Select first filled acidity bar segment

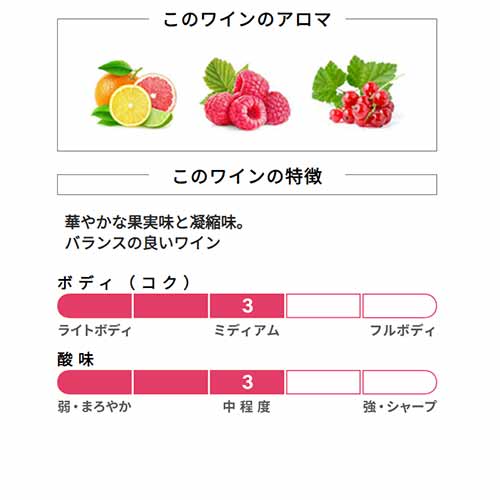(x=95, y=382)
